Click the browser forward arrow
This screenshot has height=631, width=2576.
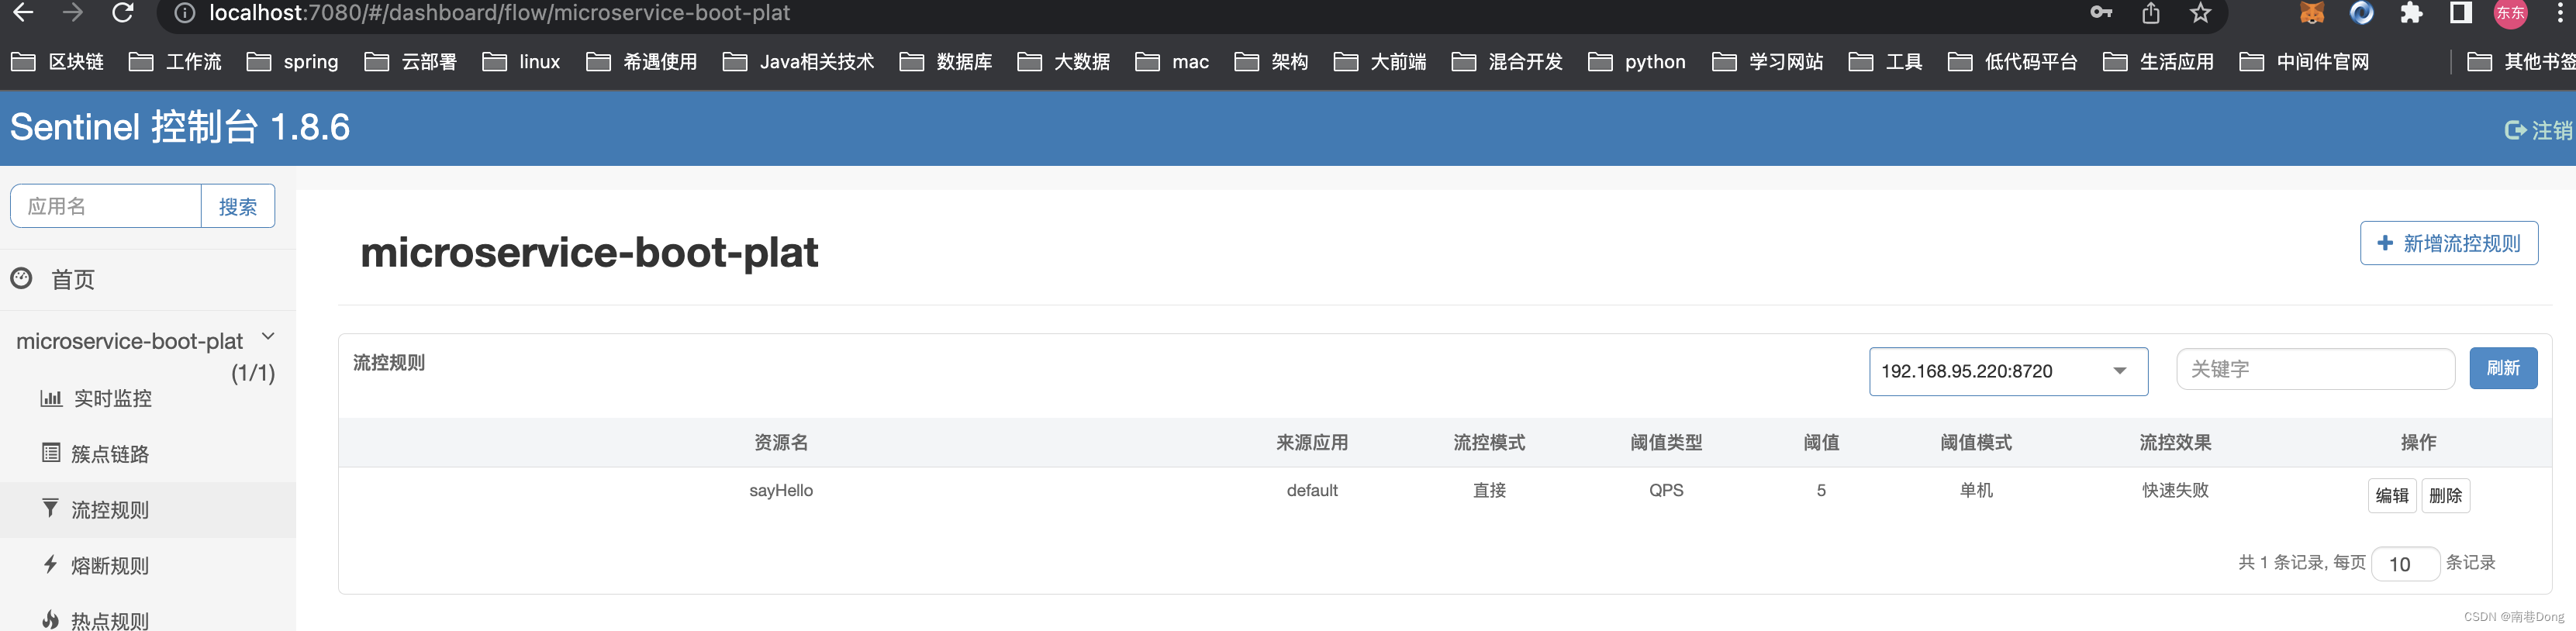(72, 12)
